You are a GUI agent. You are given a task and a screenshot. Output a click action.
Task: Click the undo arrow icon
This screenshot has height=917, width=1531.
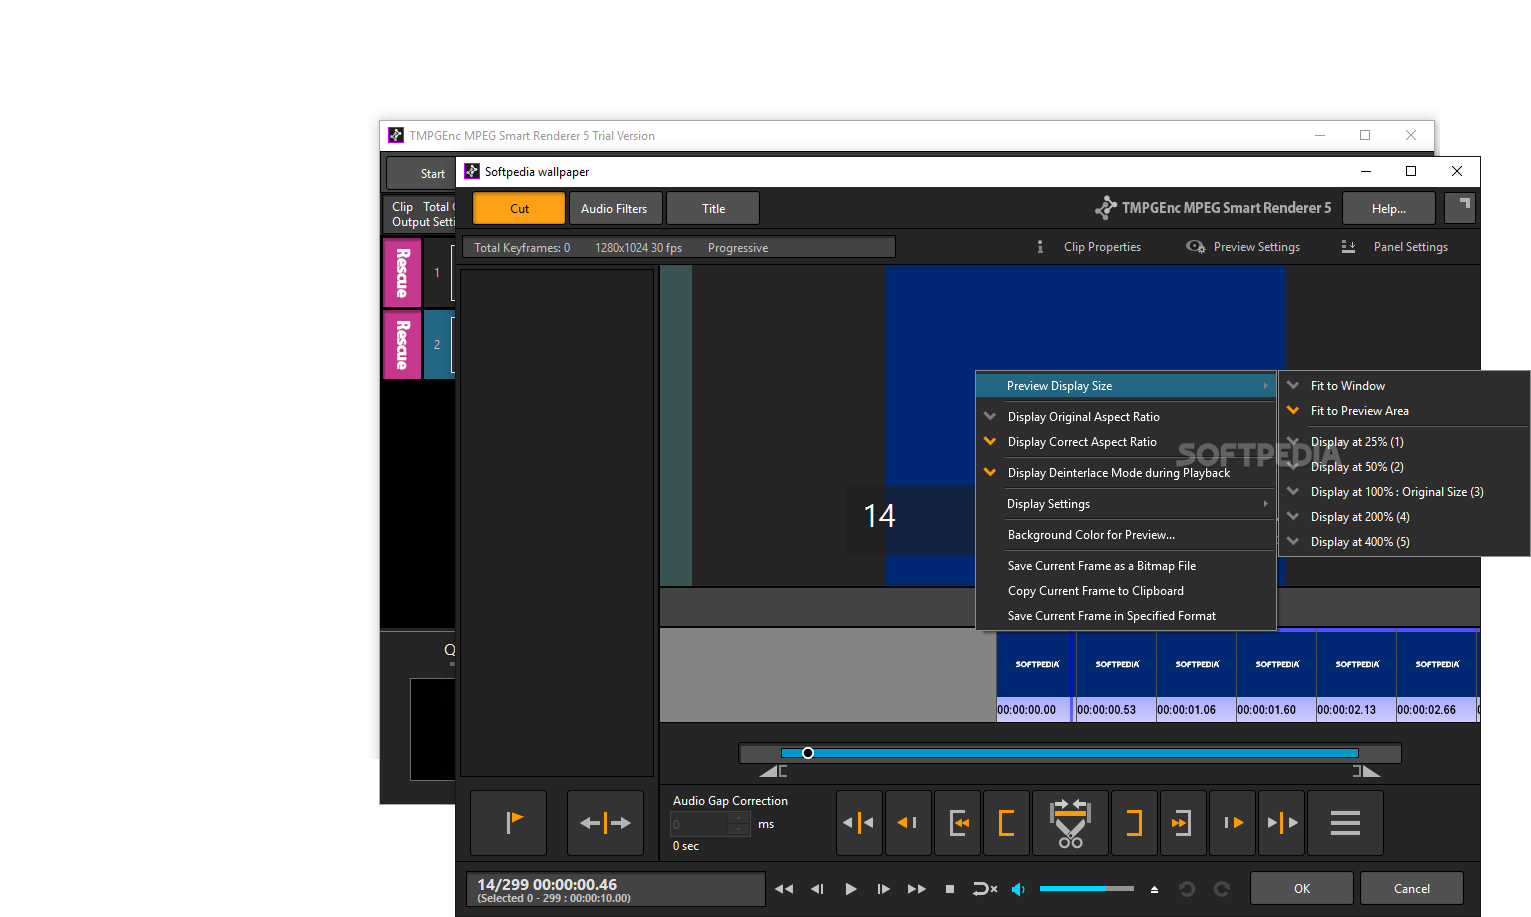coord(1187,889)
